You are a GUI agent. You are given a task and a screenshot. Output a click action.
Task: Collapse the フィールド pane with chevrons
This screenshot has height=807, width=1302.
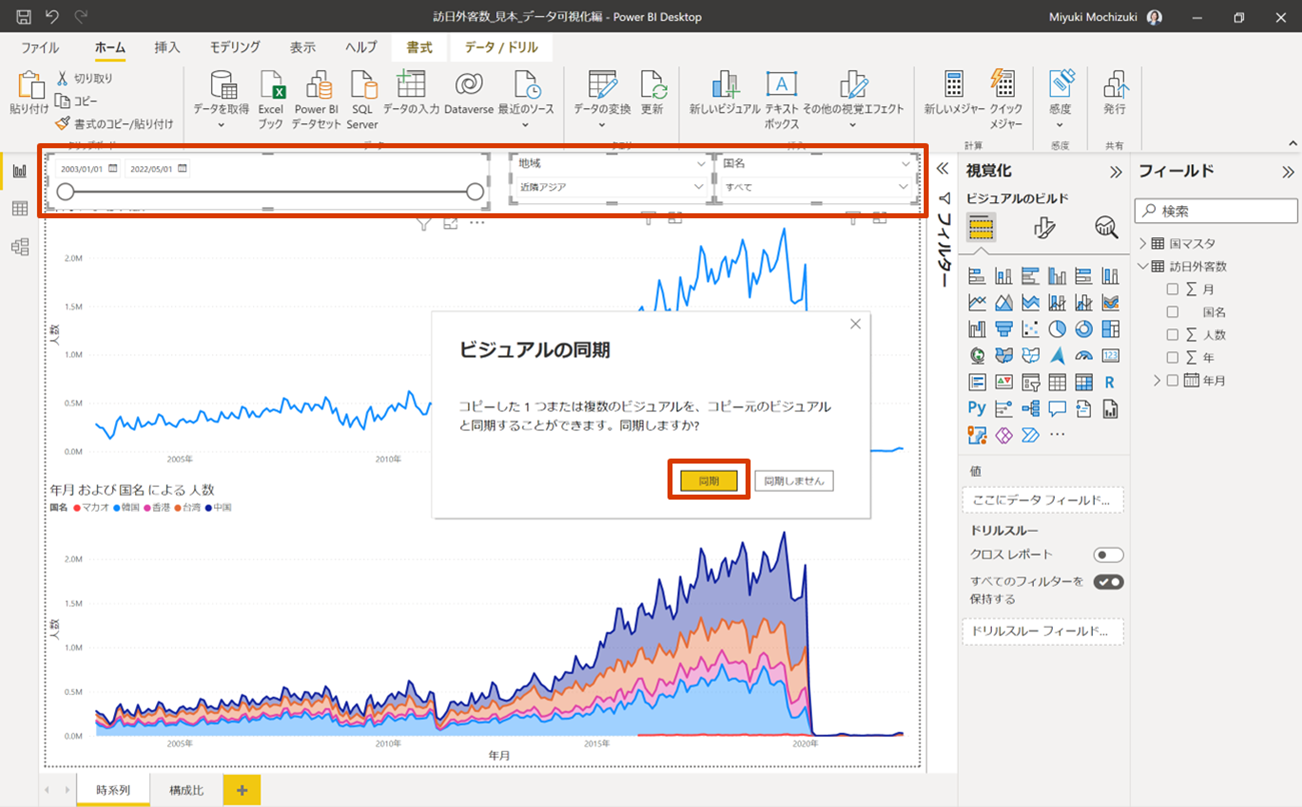1288,172
